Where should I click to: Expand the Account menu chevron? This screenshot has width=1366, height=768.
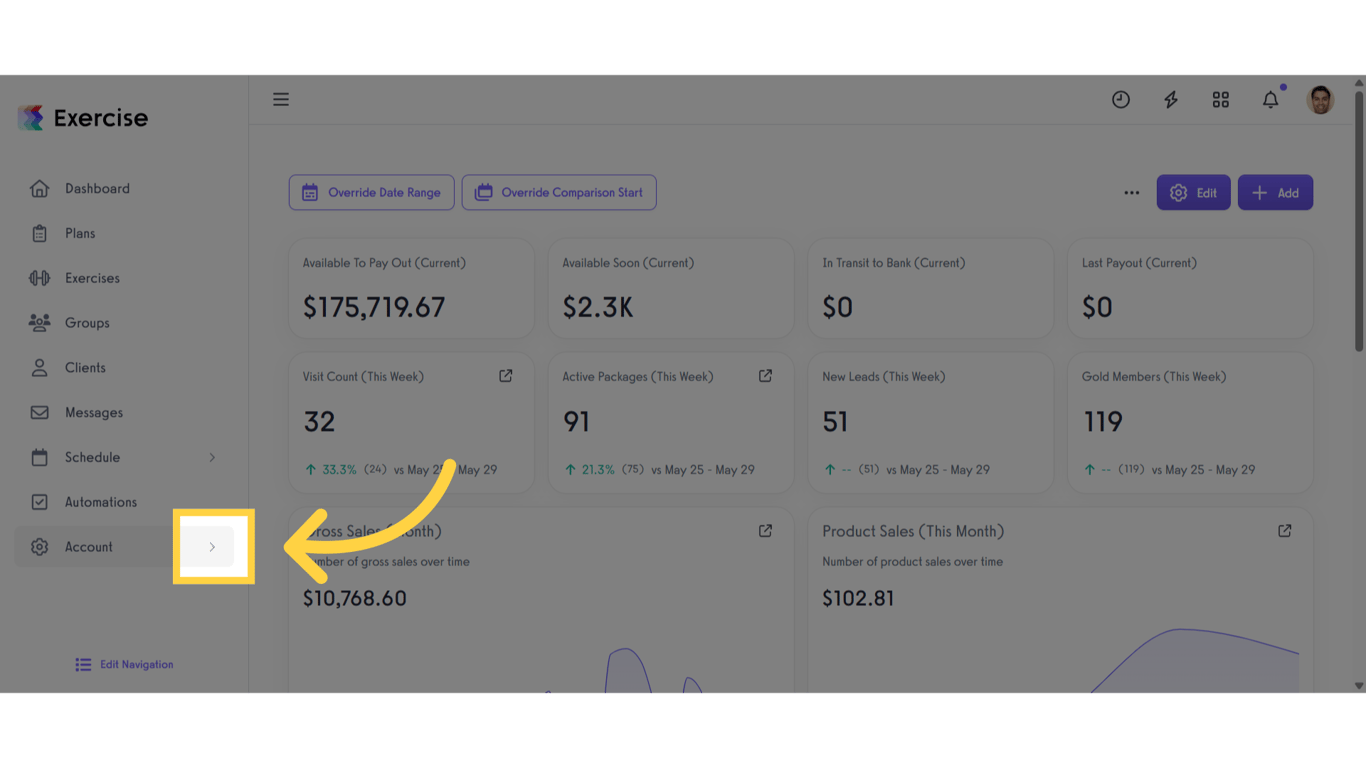tap(212, 547)
